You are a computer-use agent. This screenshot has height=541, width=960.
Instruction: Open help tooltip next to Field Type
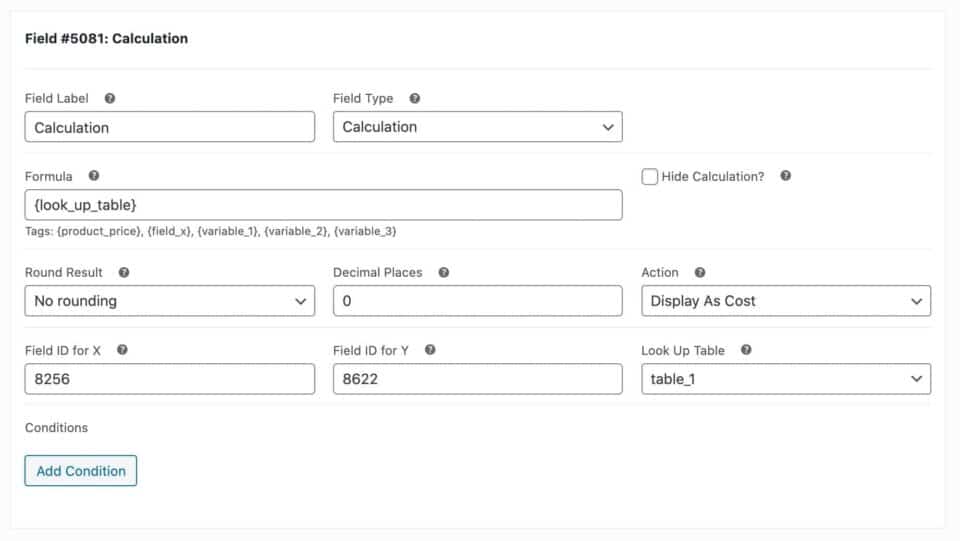414,99
